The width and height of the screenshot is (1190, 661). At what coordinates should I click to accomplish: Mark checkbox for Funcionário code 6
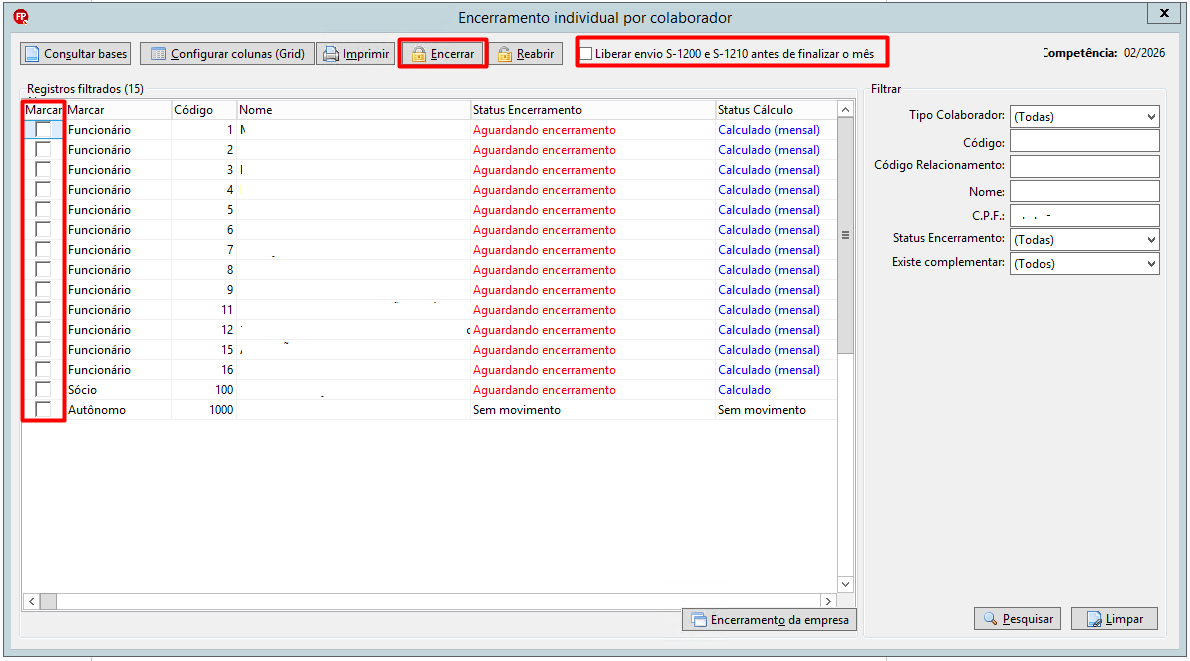coord(43,230)
